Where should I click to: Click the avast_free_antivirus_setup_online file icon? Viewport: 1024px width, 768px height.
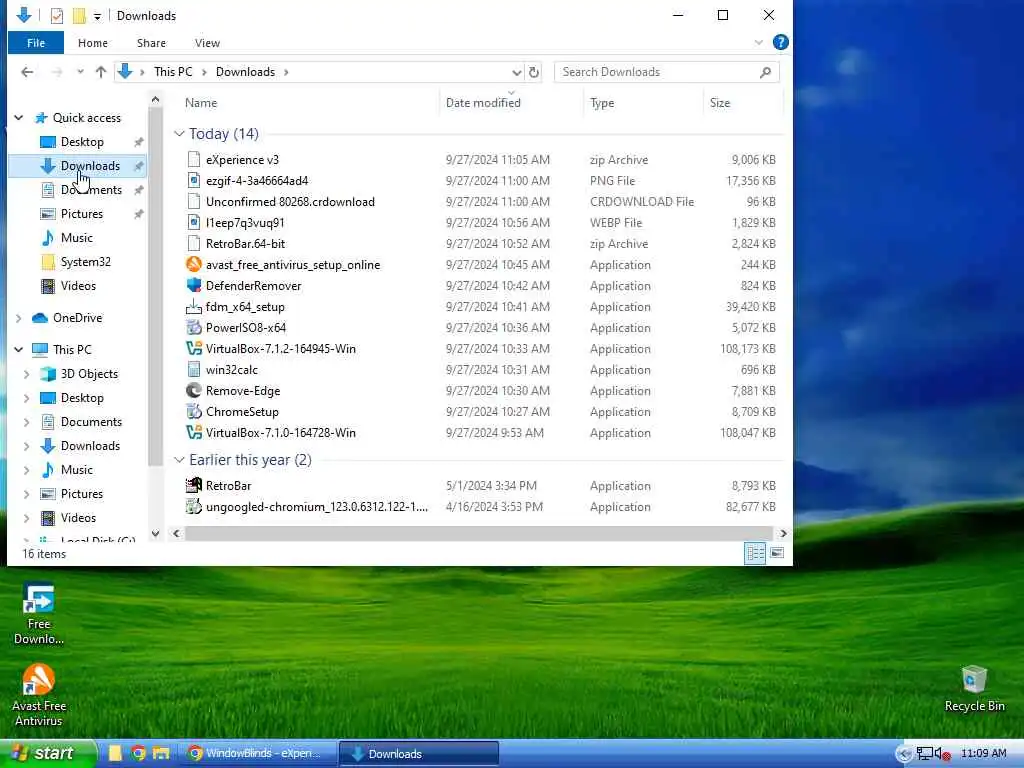point(193,264)
